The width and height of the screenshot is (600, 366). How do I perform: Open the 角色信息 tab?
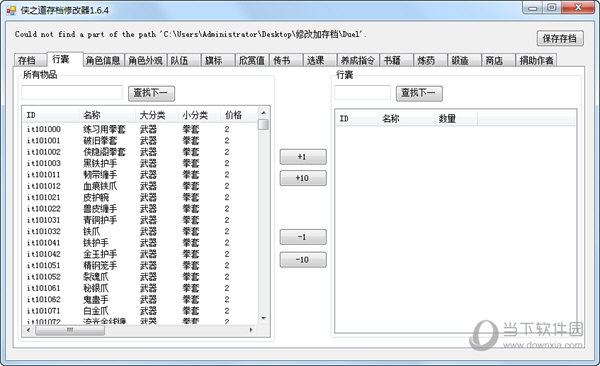coord(103,60)
